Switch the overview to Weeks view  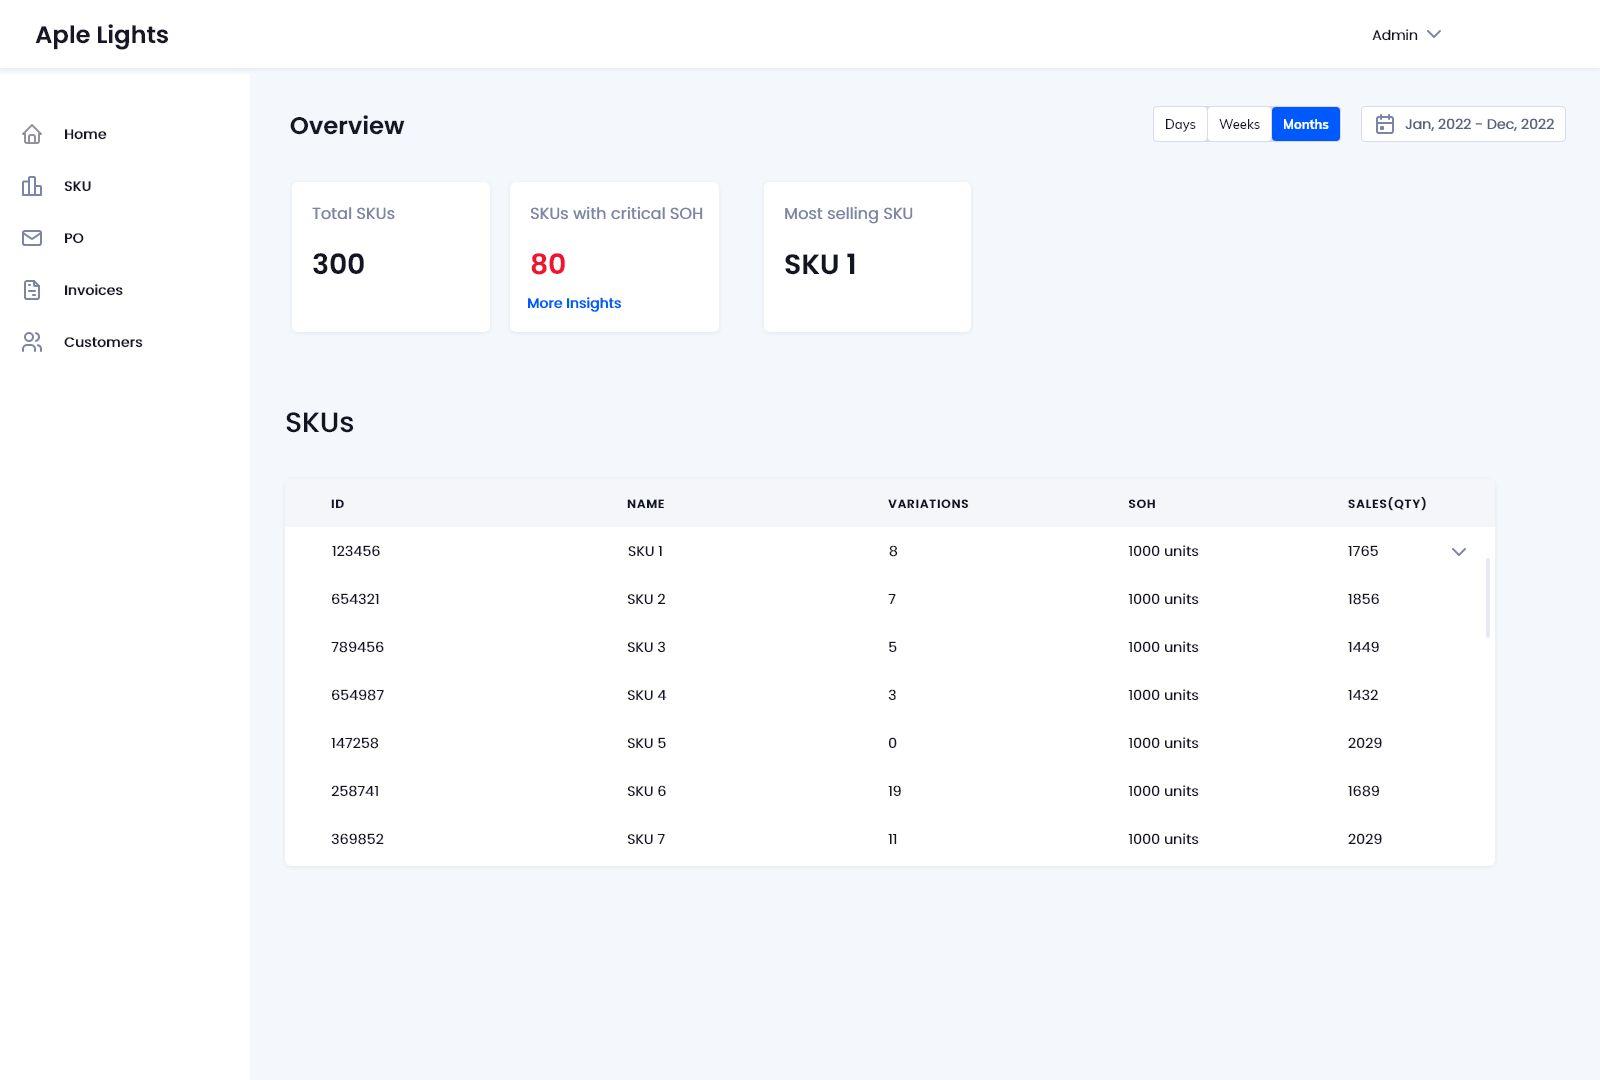click(1239, 124)
